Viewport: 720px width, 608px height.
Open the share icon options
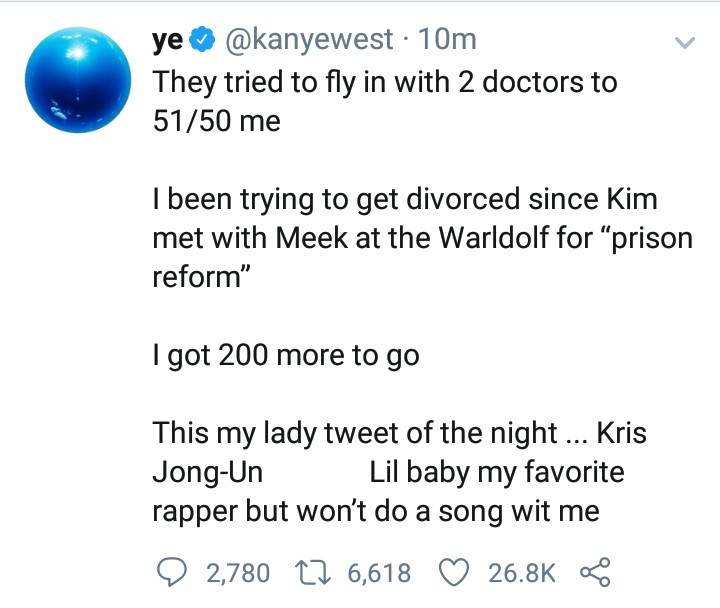coord(595,572)
